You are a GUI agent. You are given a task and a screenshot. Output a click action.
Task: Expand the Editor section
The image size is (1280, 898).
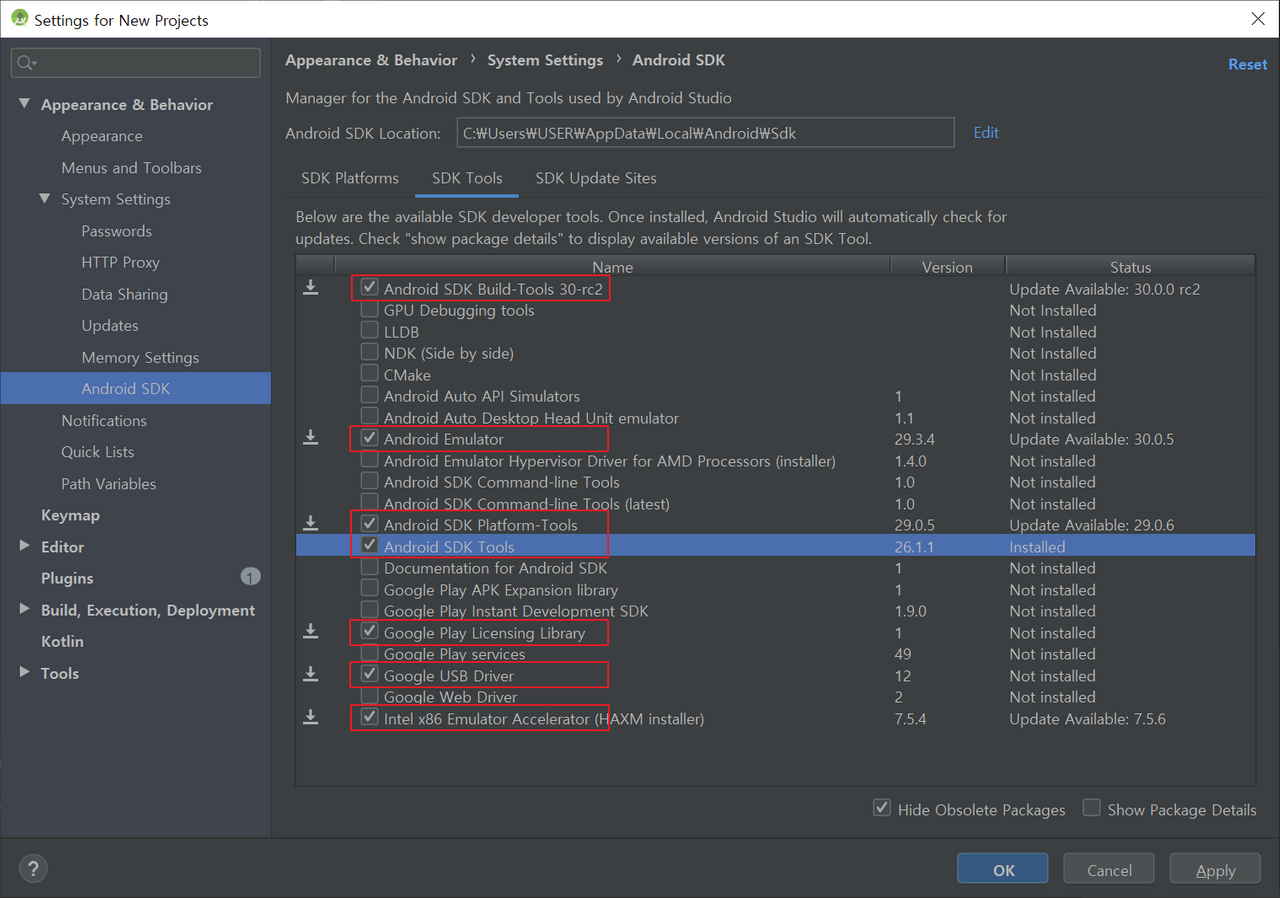tap(25, 546)
